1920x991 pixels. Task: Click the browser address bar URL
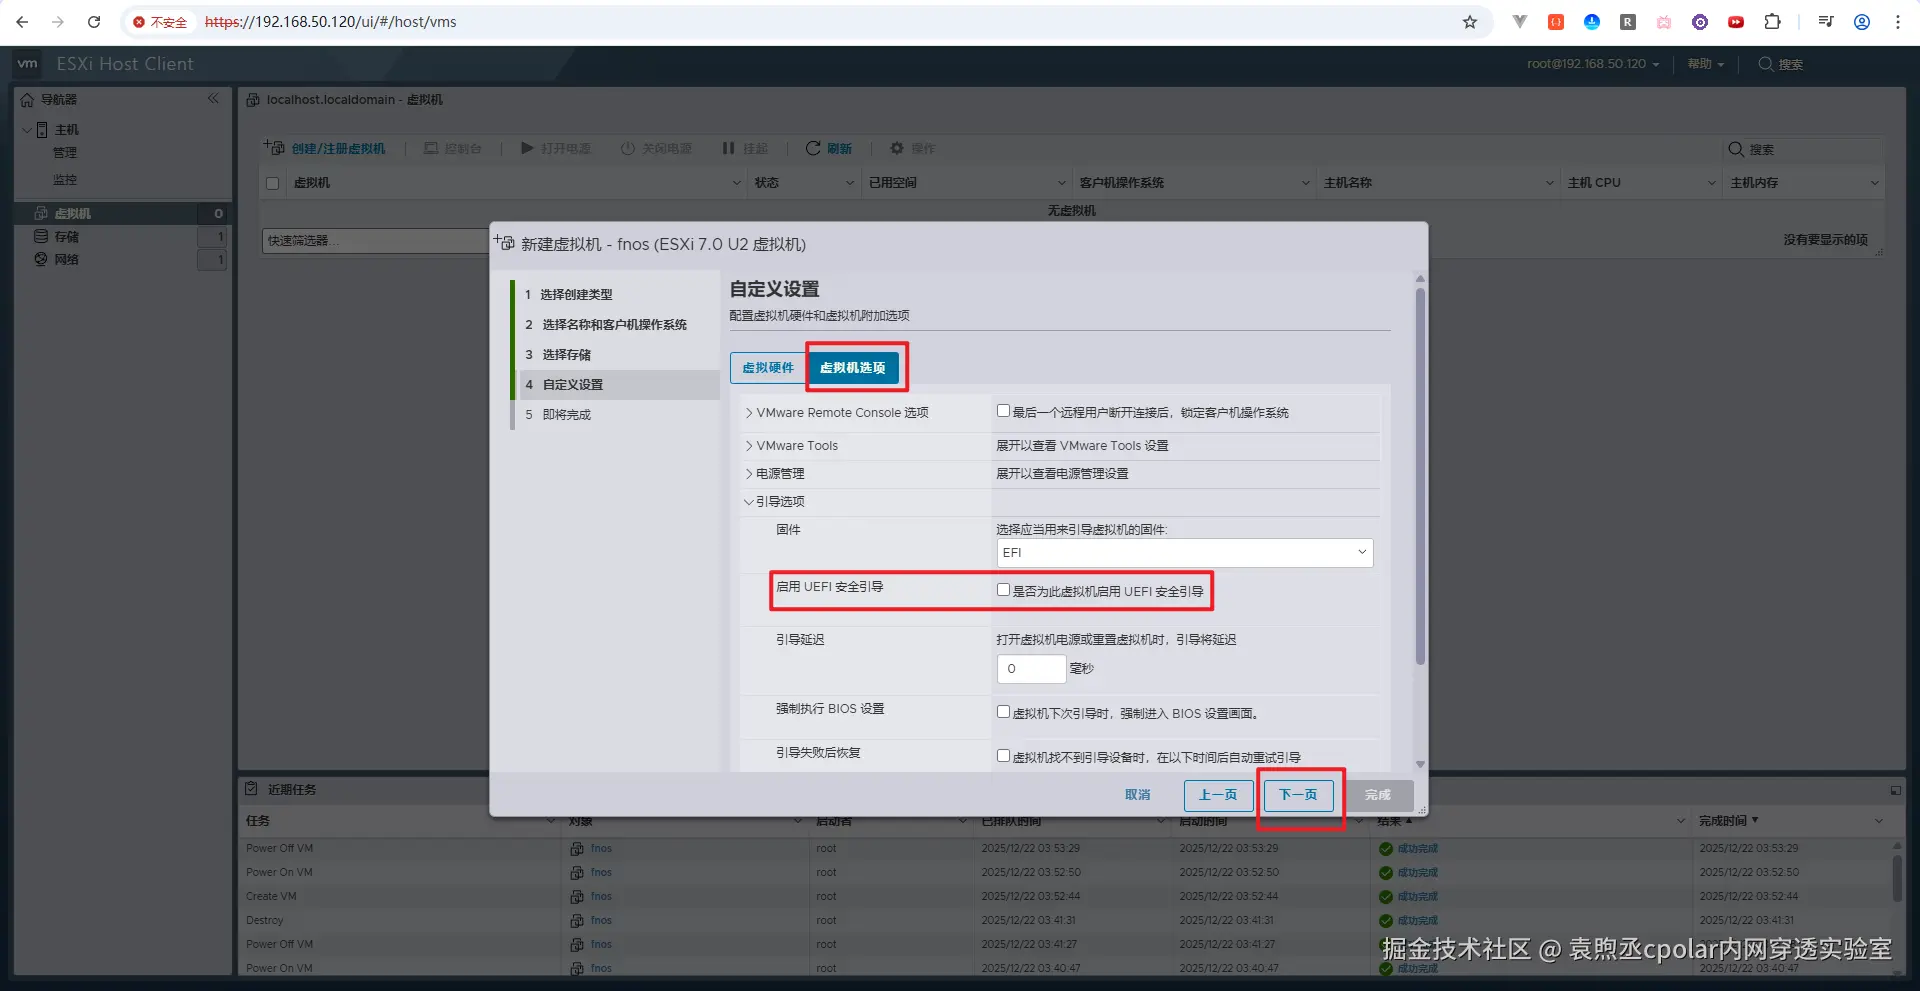pyautogui.click(x=330, y=22)
